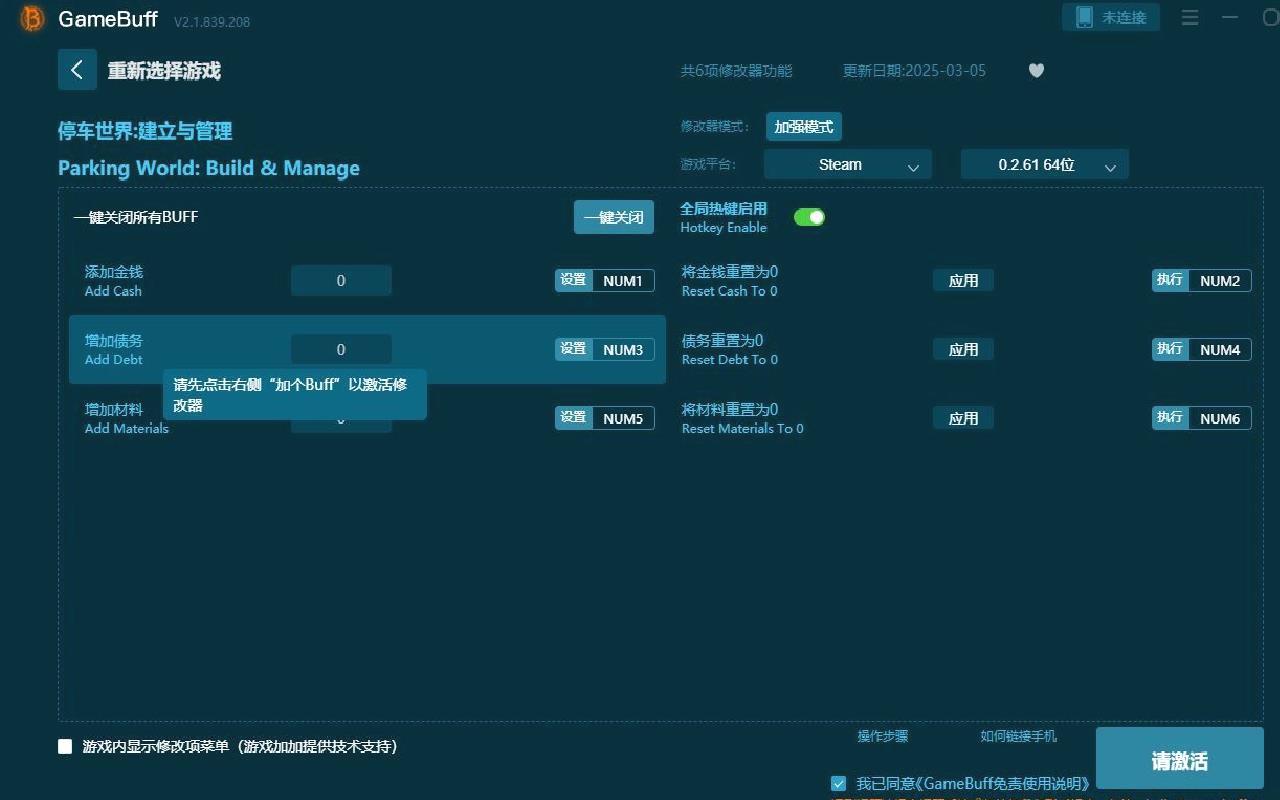Click 设置 for Add Debt hotkey
This screenshot has height=800, width=1280.
(x=573, y=349)
